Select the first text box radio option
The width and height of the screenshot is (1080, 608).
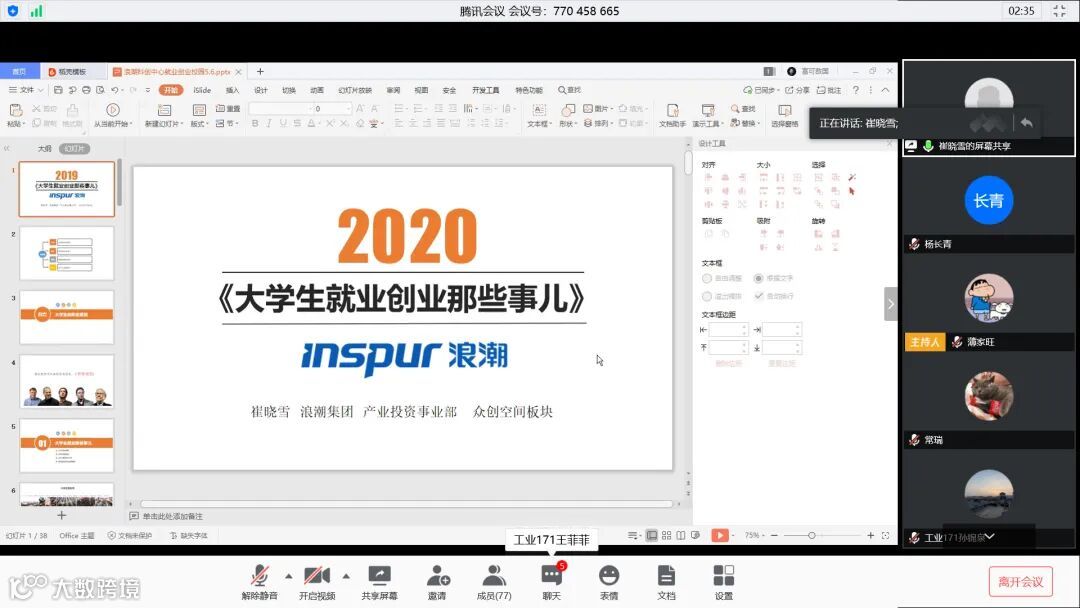click(707, 278)
